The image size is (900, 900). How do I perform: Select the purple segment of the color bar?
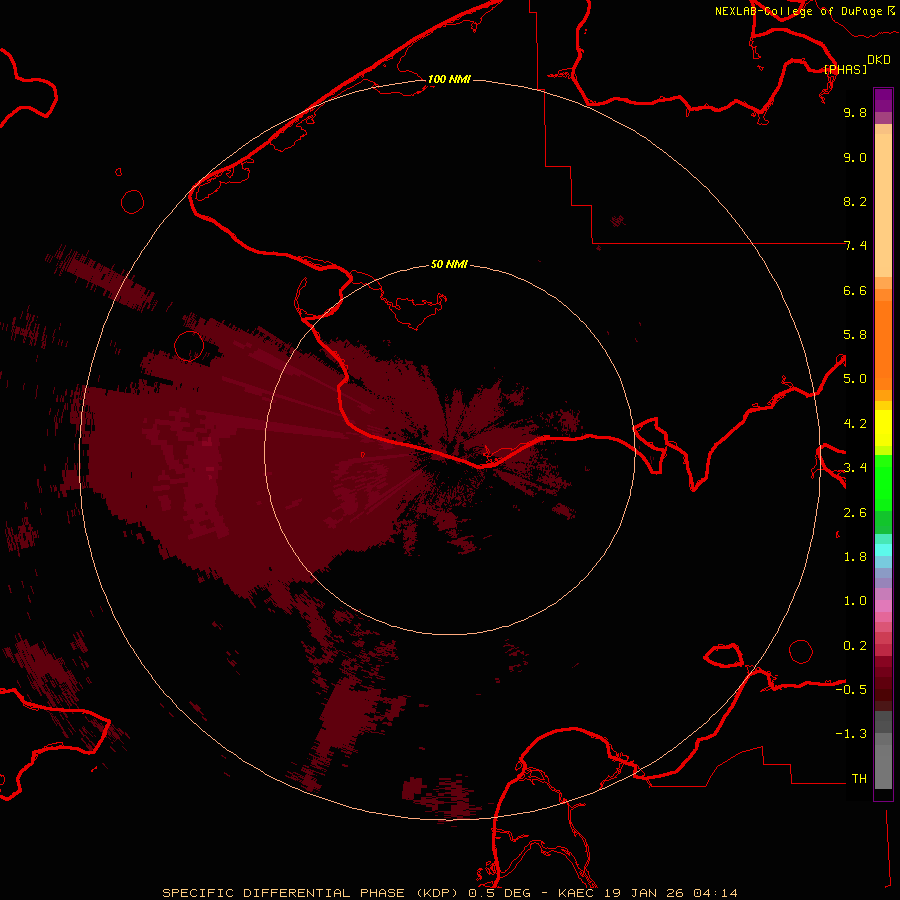pos(883,100)
